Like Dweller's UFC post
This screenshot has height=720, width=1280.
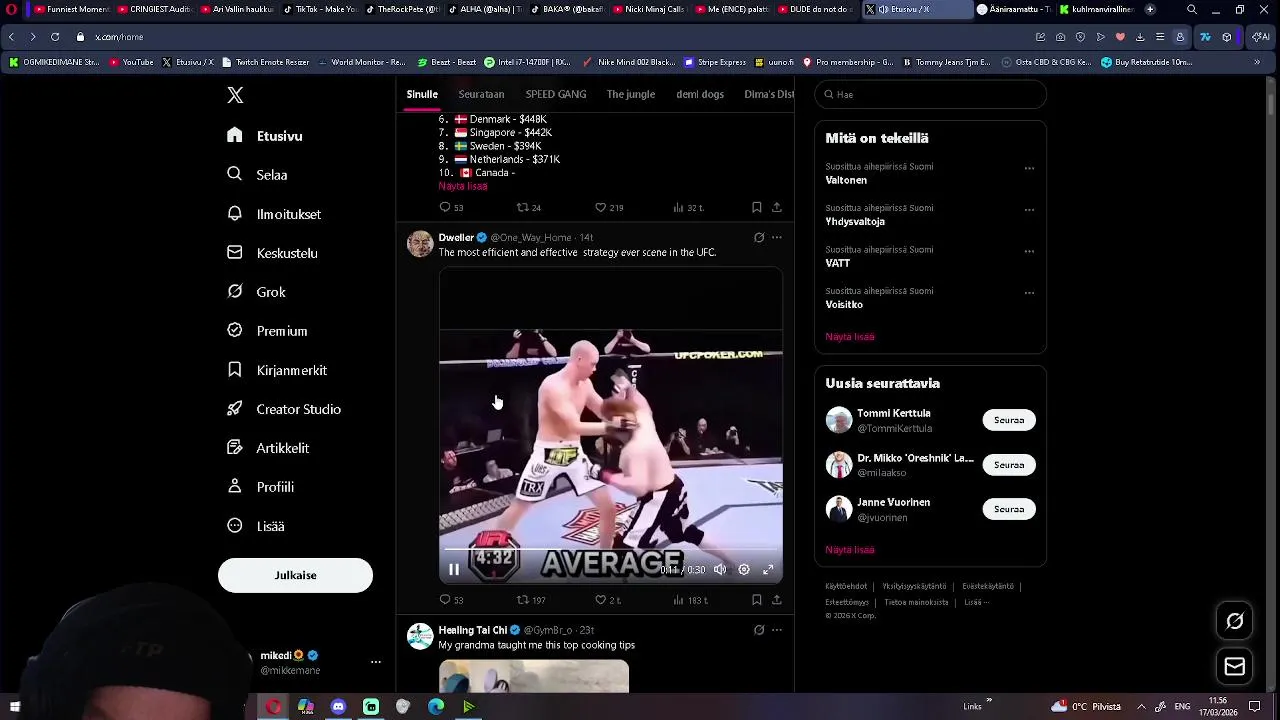(608, 600)
